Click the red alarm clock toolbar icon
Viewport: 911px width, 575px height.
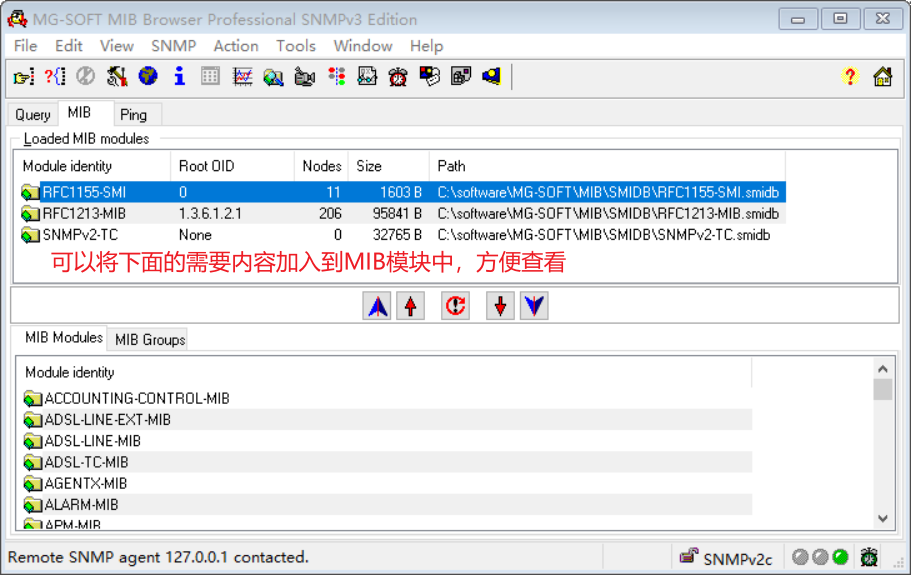click(398, 76)
